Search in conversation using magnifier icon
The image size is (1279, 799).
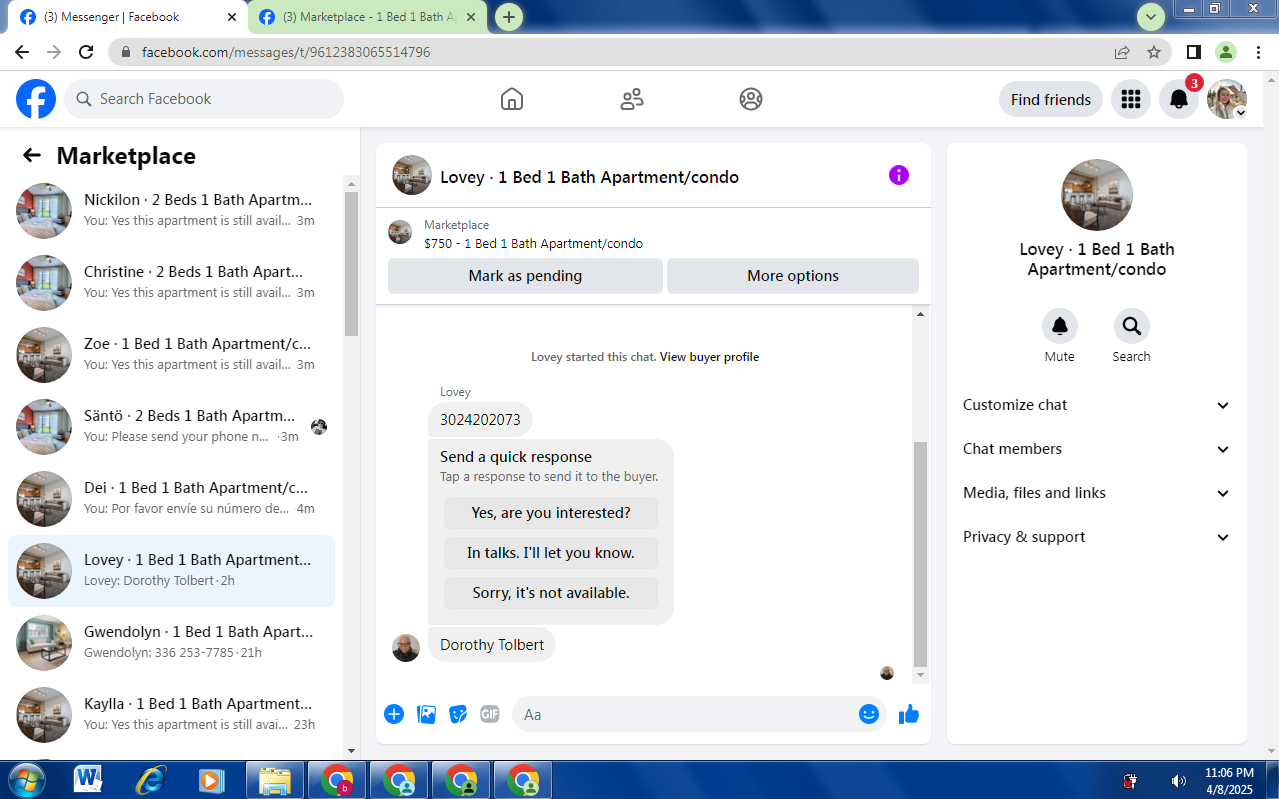point(1132,326)
